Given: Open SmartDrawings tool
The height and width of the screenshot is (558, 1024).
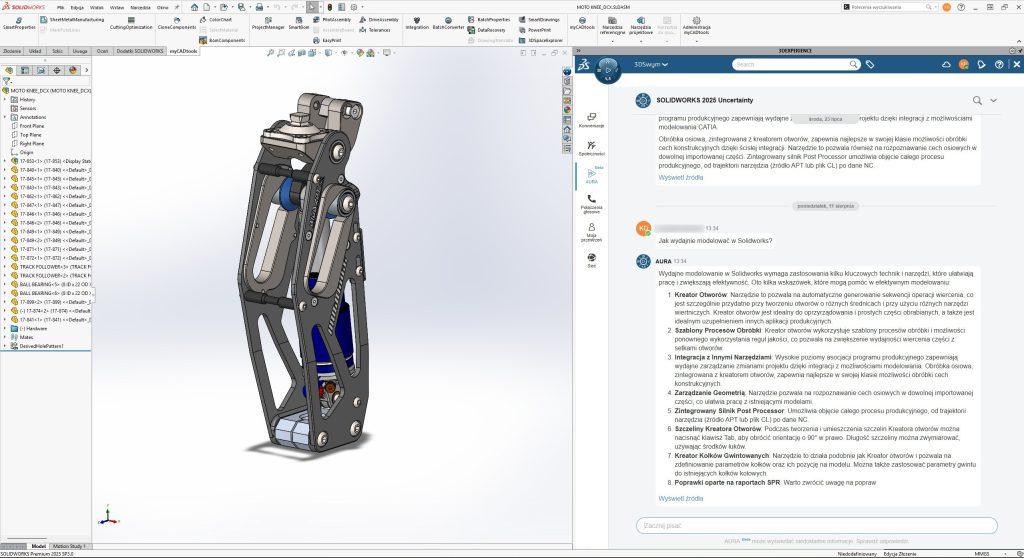Looking at the screenshot, I should tap(539, 20).
